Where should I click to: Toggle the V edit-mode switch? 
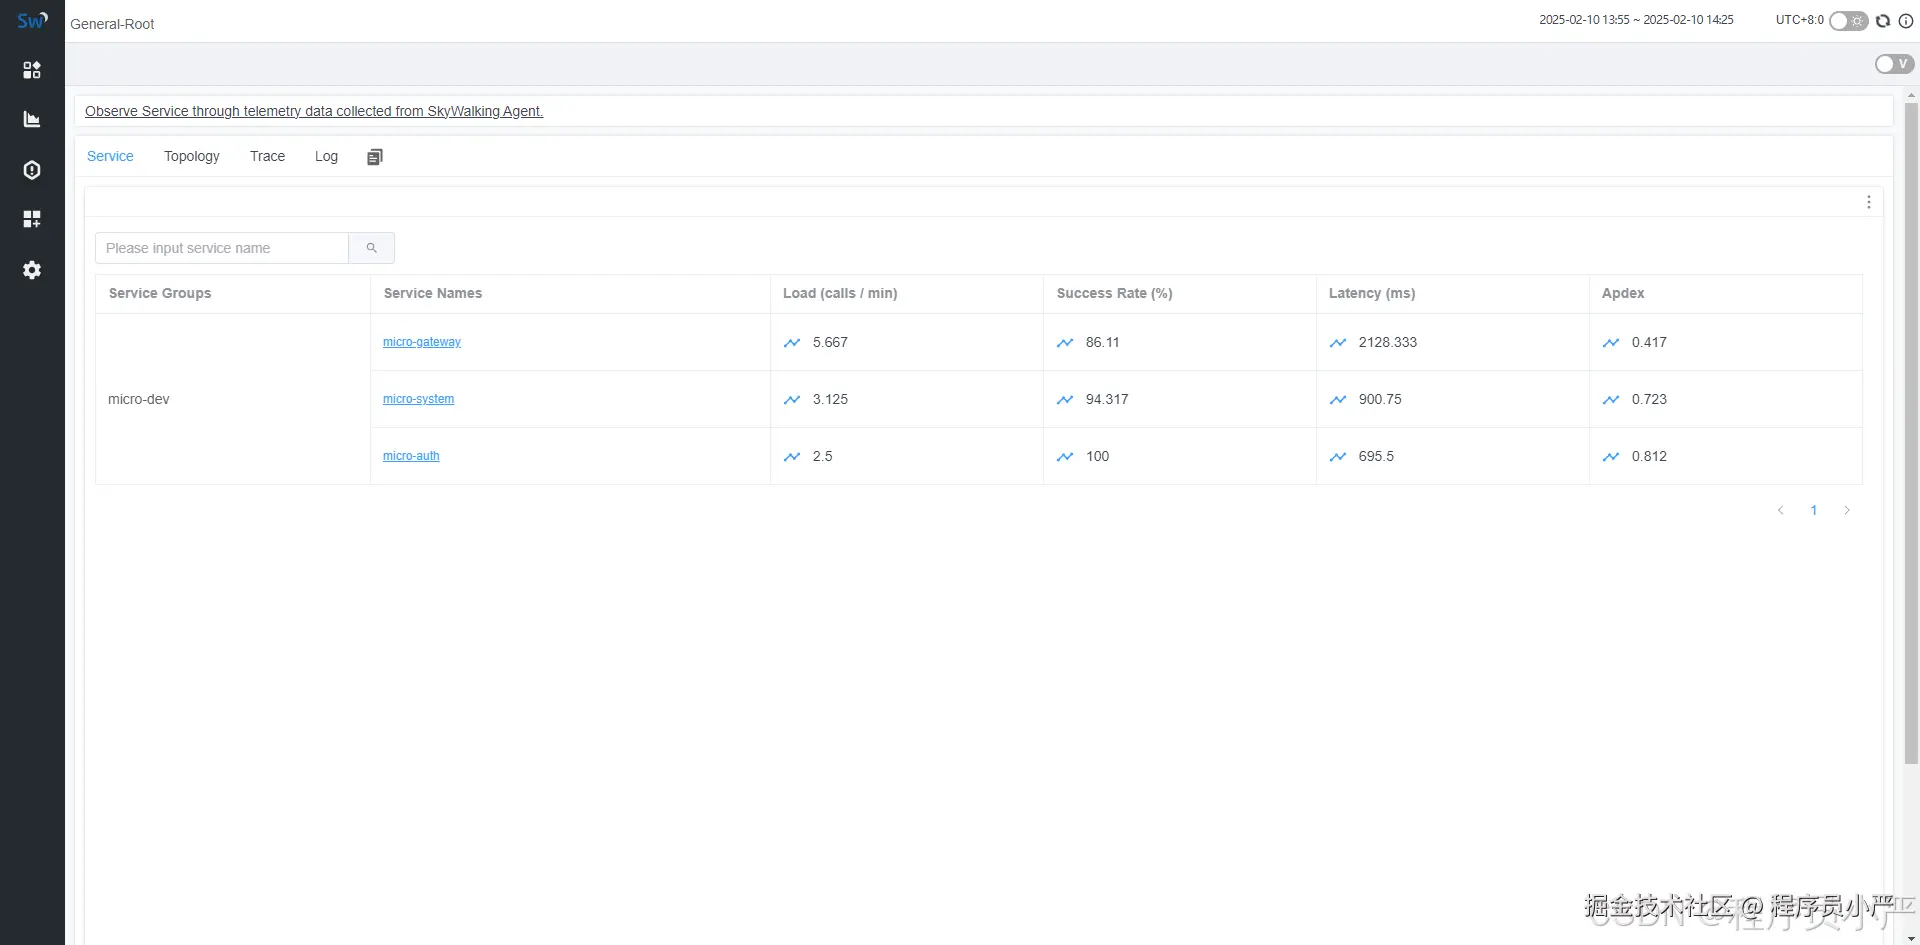(1894, 64)
